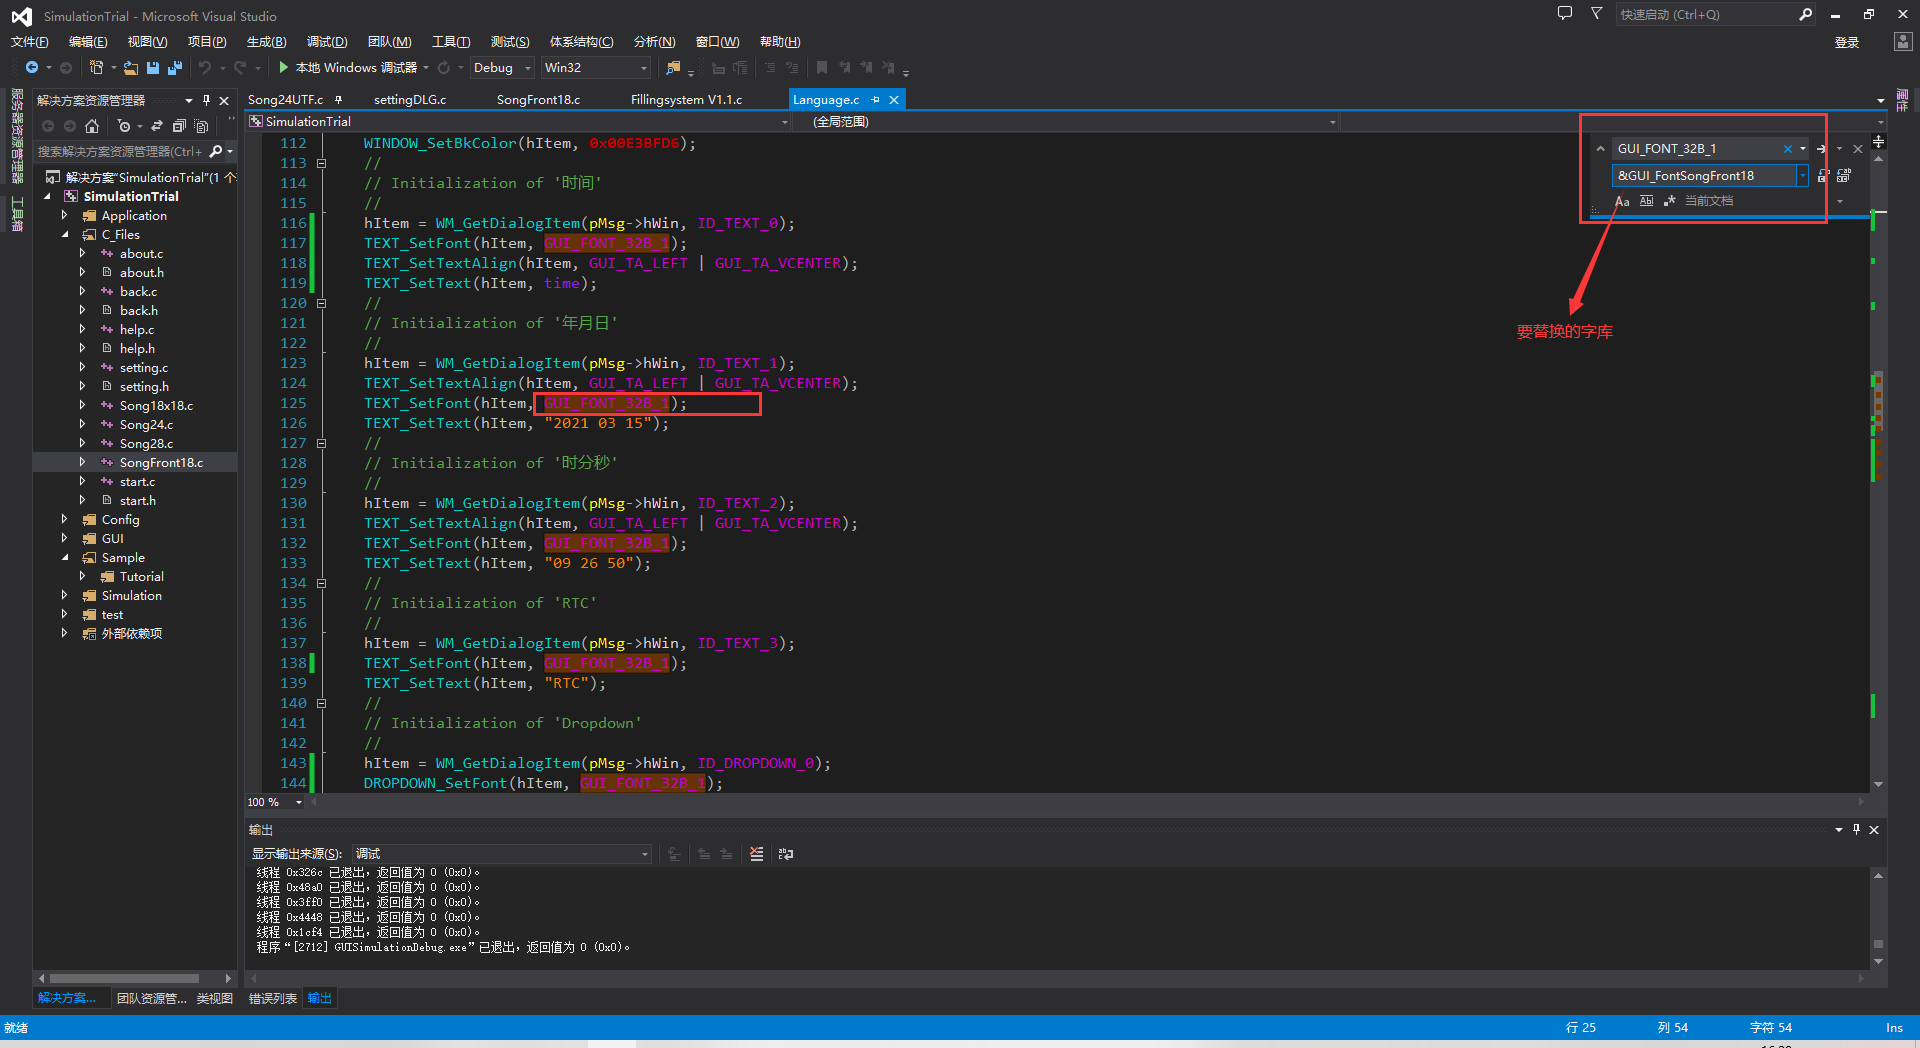Switch to the SongFront18.c tab

538,100
